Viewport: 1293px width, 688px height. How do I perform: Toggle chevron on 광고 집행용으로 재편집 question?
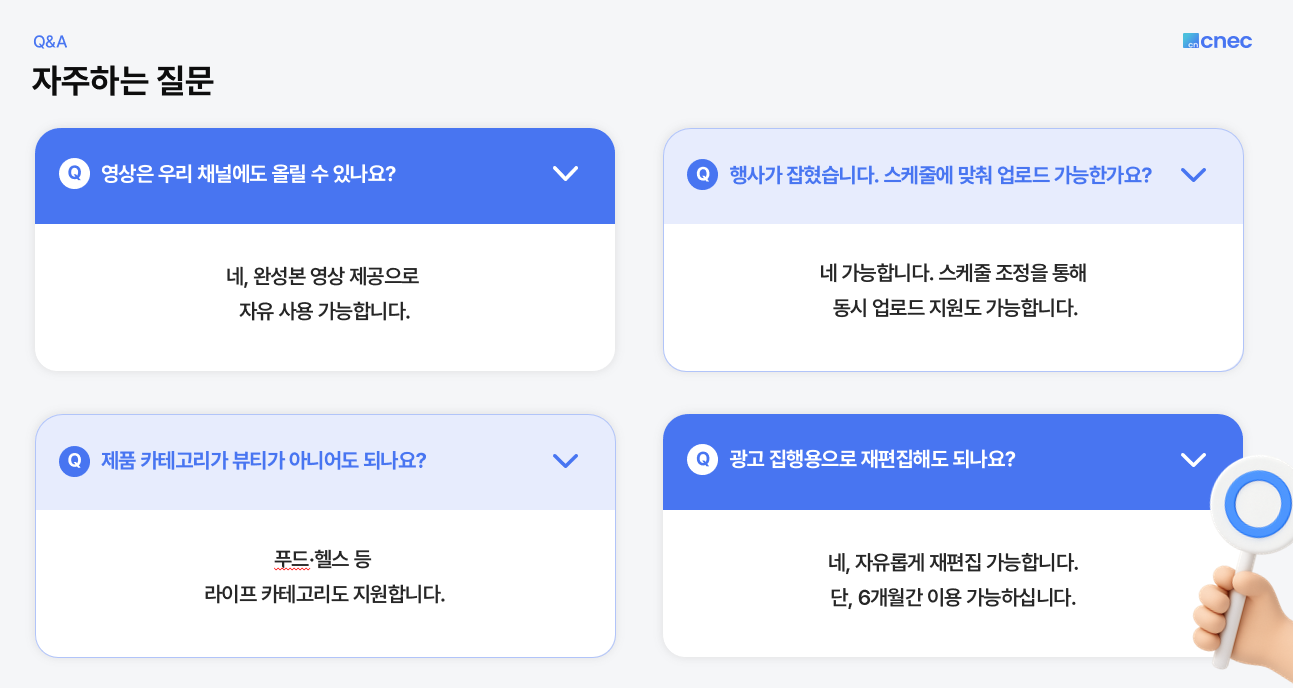click(x=1193, y=459)
